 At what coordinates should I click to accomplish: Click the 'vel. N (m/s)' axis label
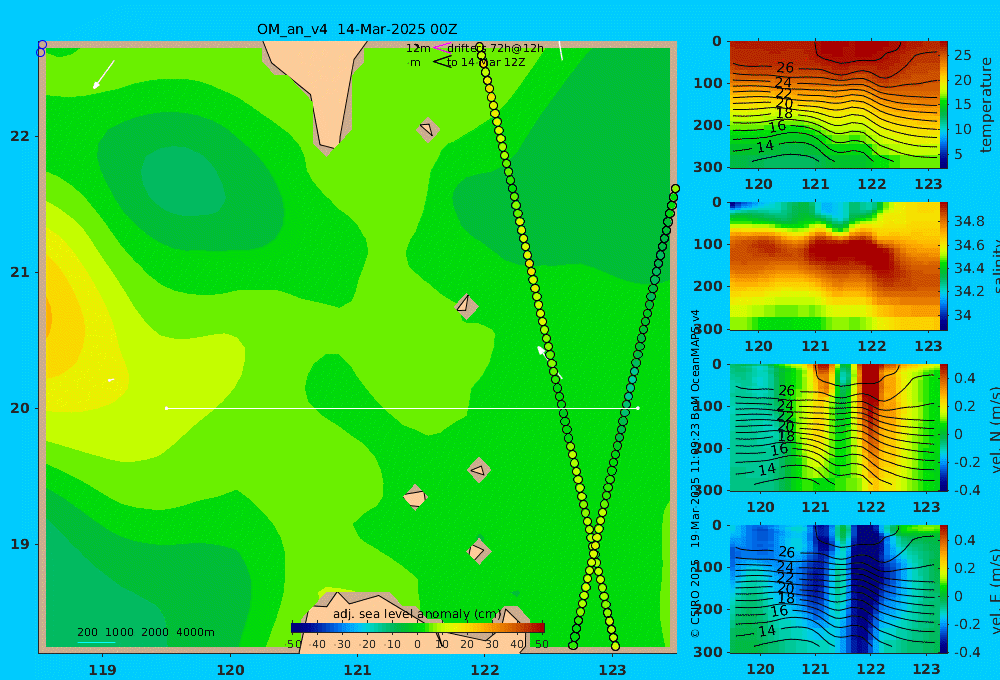tap(994, 429)
